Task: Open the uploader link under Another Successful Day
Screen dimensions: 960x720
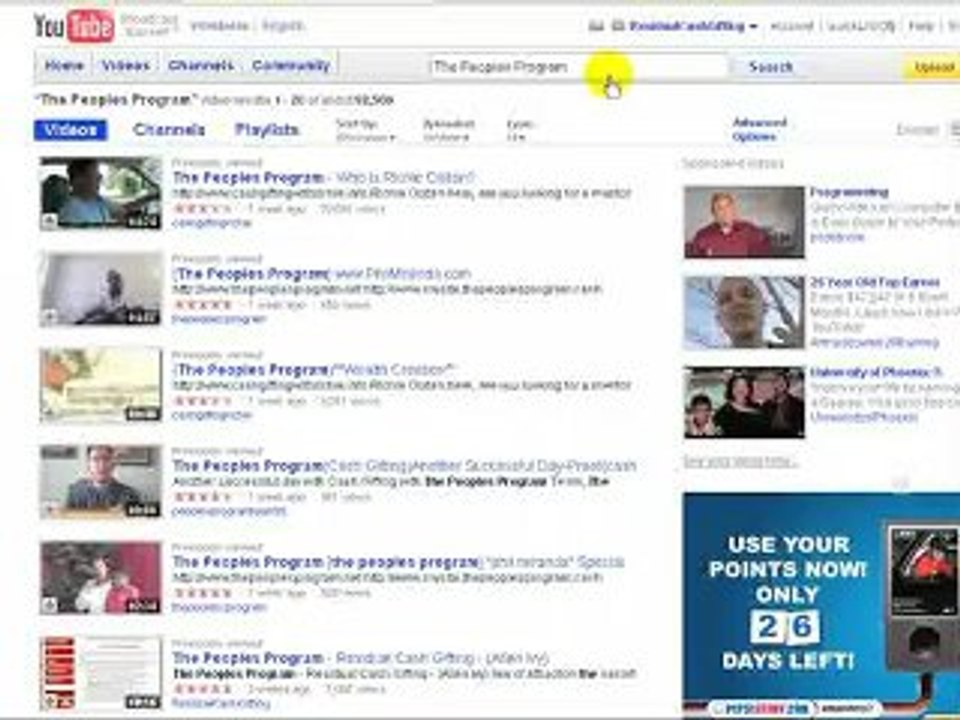Action: coord(229,511)
